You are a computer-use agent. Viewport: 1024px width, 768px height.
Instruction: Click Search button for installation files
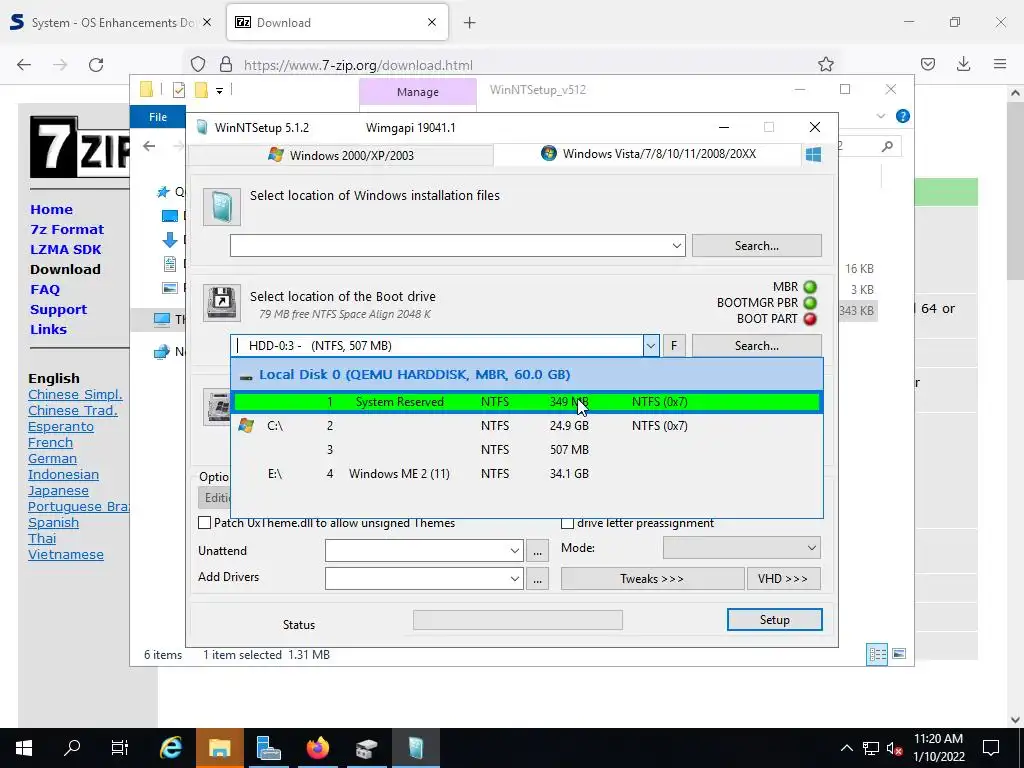point(757,246)
